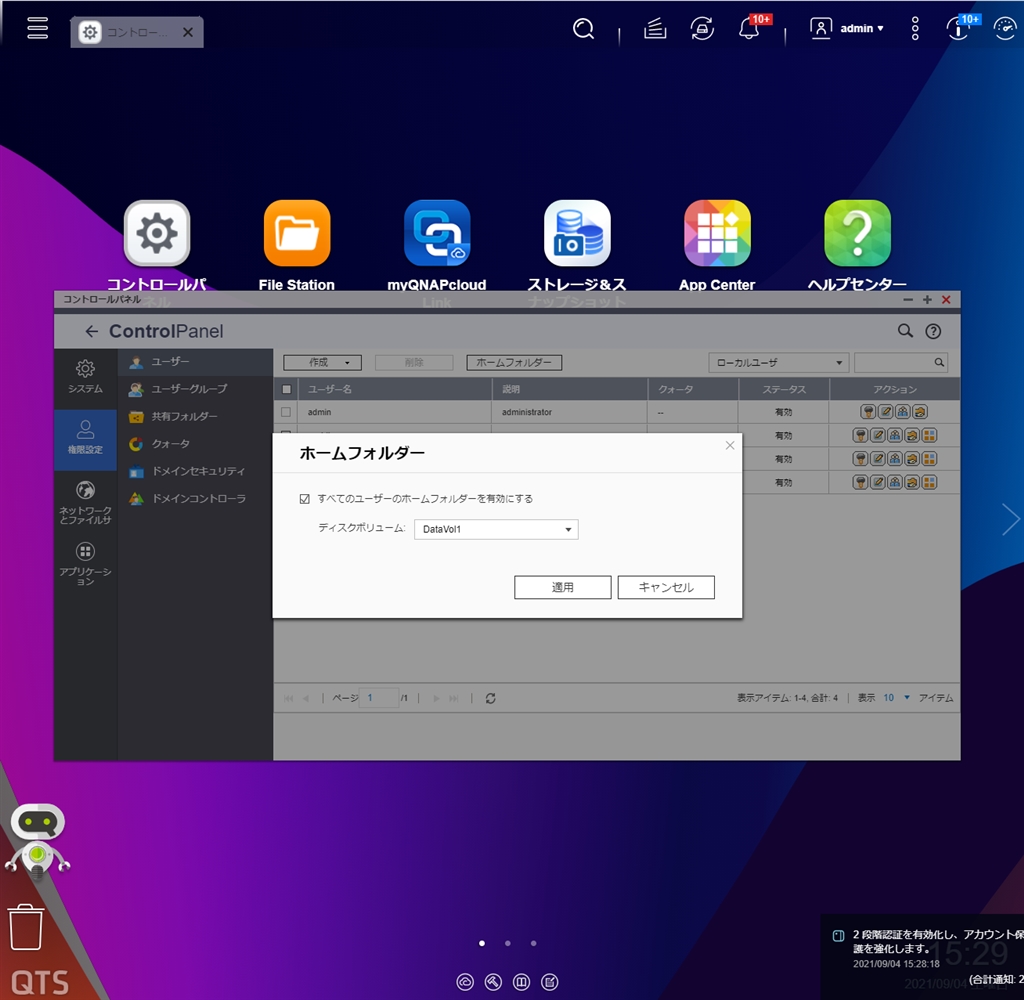
Task: Open the desktop trash can
Action: point(26,926)
